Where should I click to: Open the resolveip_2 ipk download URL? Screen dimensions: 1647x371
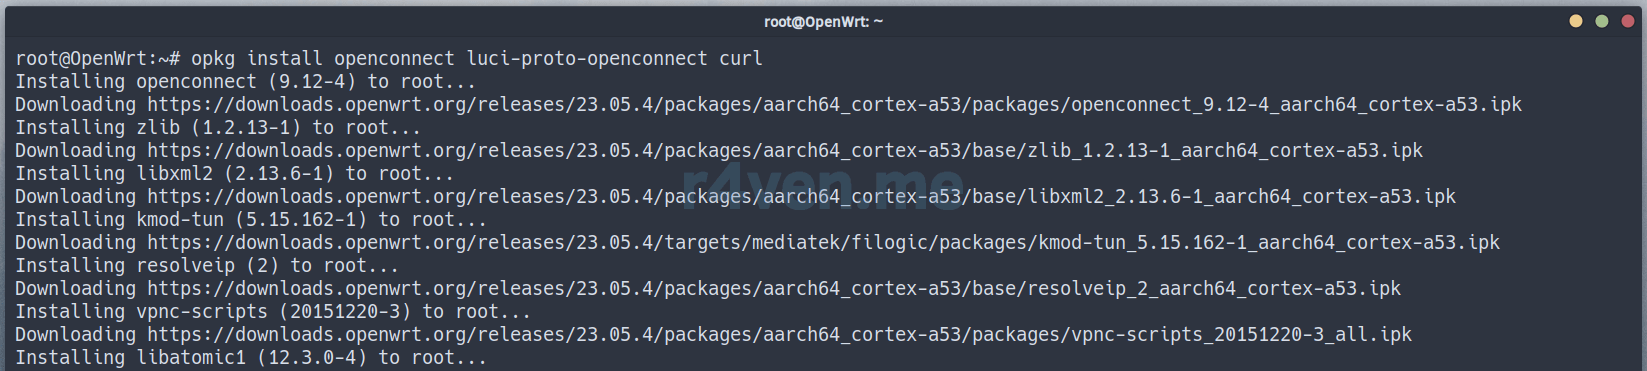coord(774,289)
